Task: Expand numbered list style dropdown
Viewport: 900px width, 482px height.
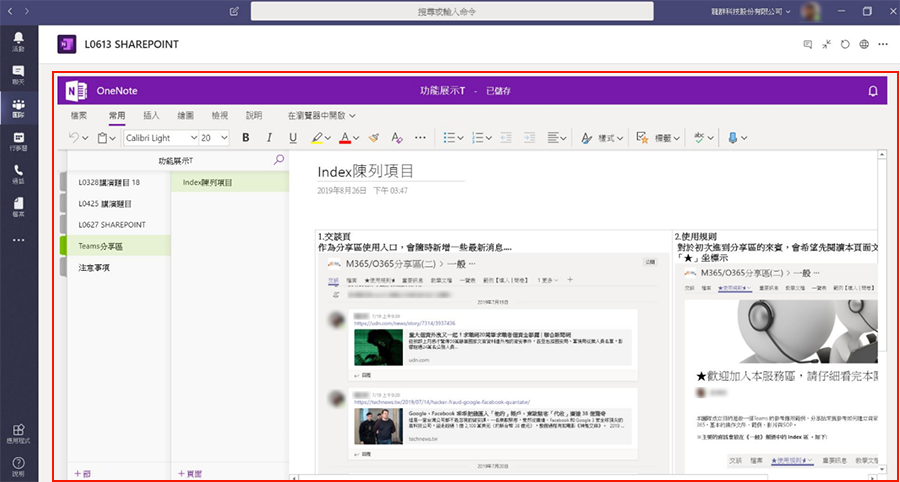Action: click(x=488, y=138)
